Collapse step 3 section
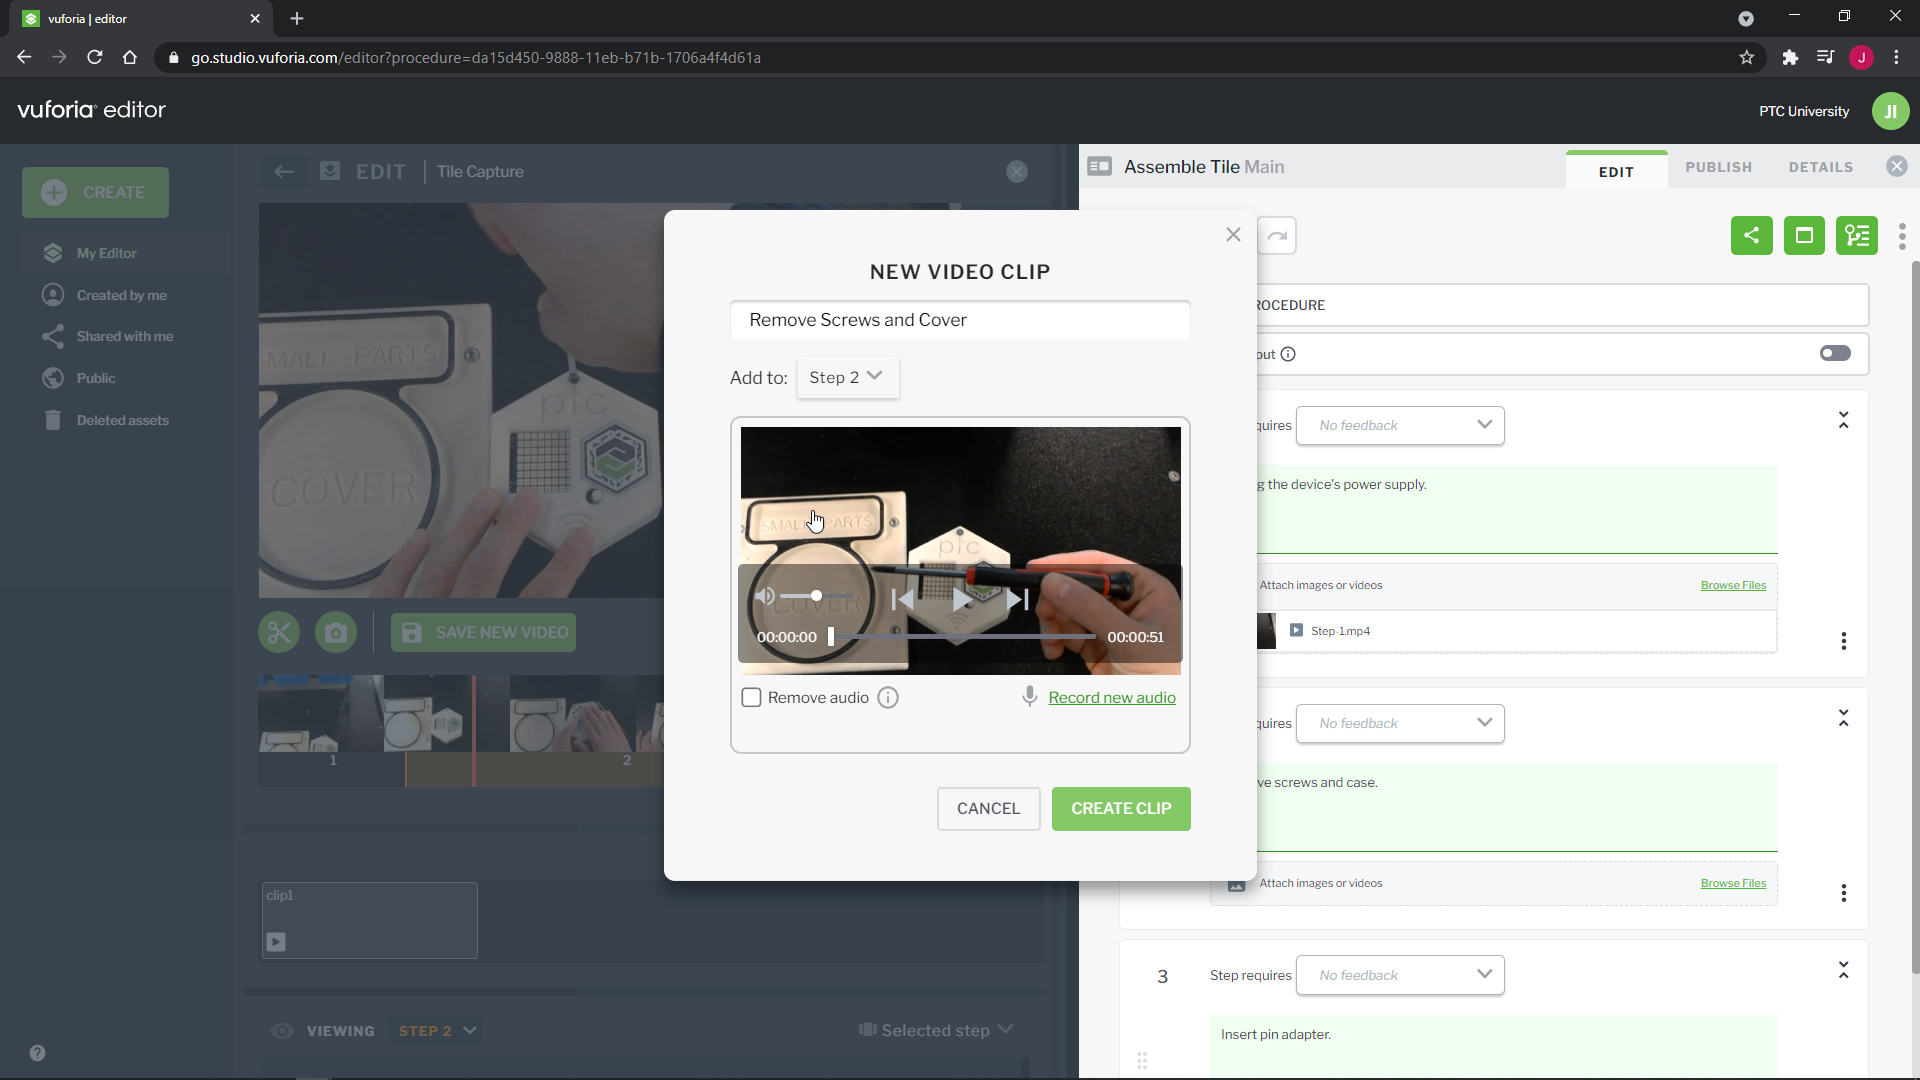 [x=1843, y=970]
